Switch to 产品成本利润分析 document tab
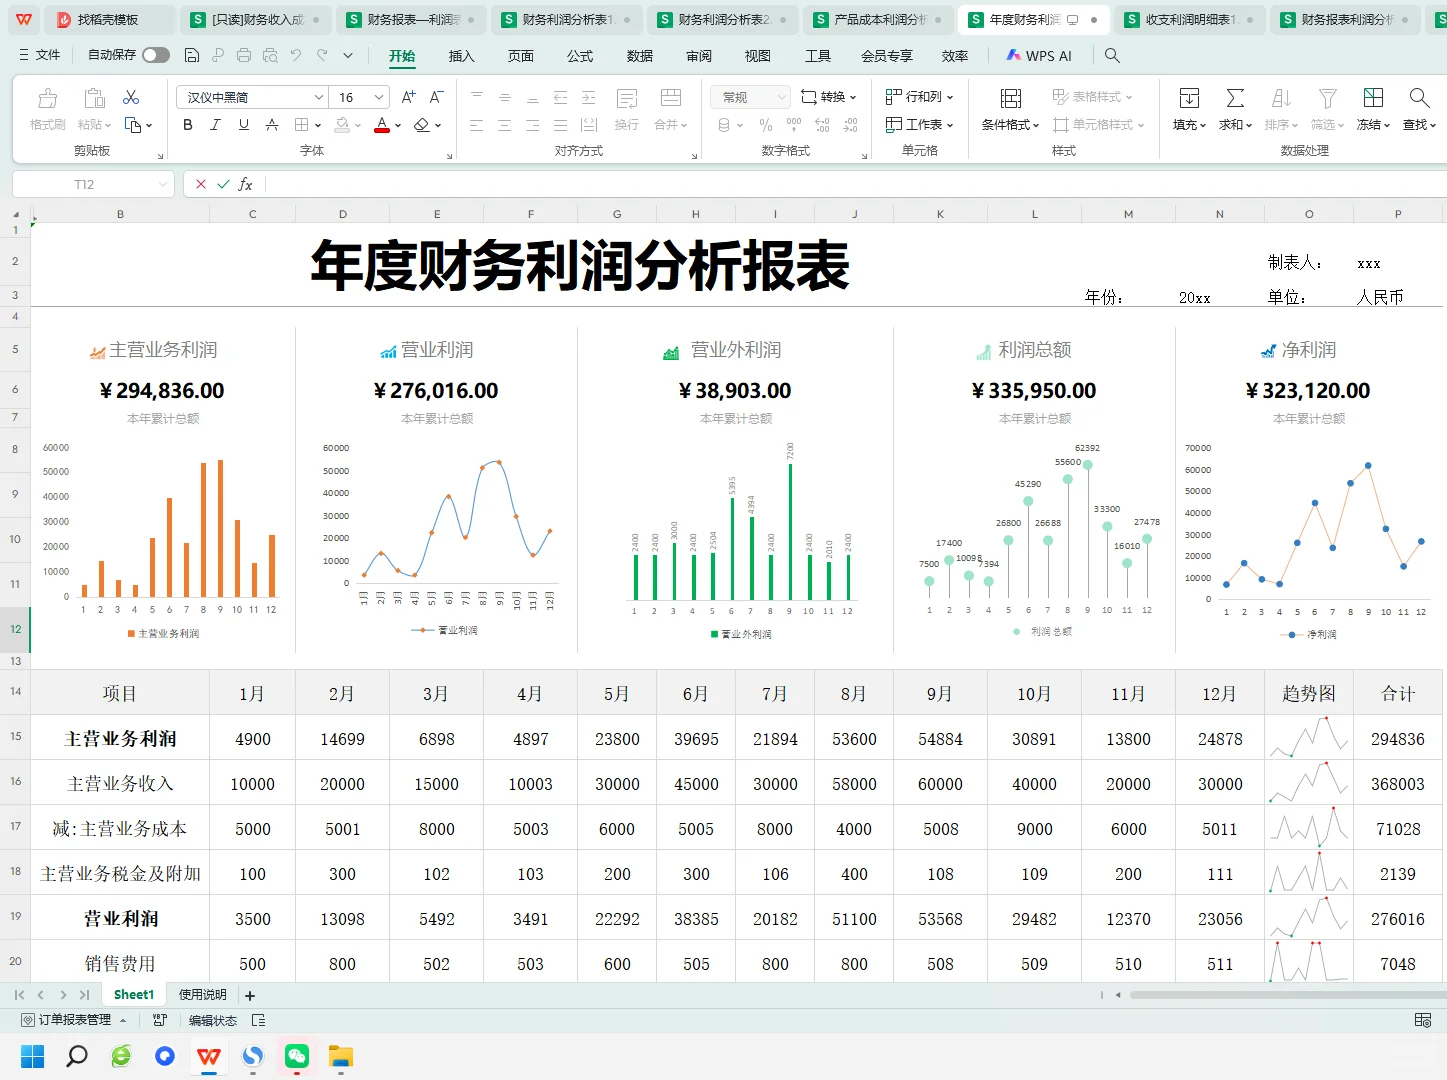This screenshot has height=1080, width=1447. coord(877,19)
